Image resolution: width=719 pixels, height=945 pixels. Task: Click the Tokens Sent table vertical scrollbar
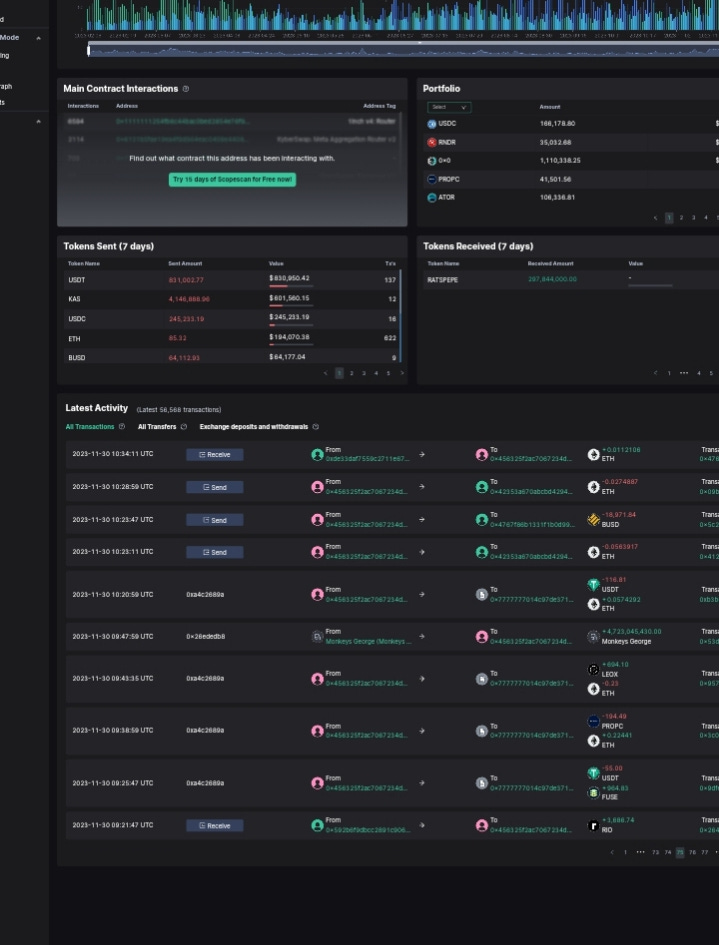tap(400, 316)
